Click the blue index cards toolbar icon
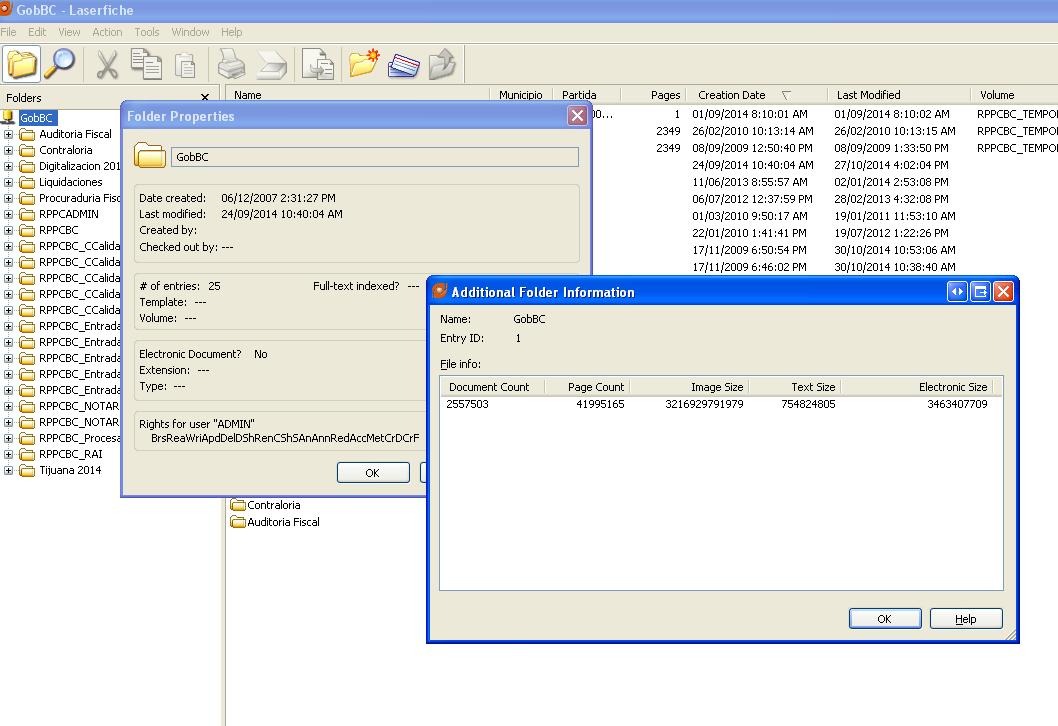The image size is (1058, 726). point(403,65)
